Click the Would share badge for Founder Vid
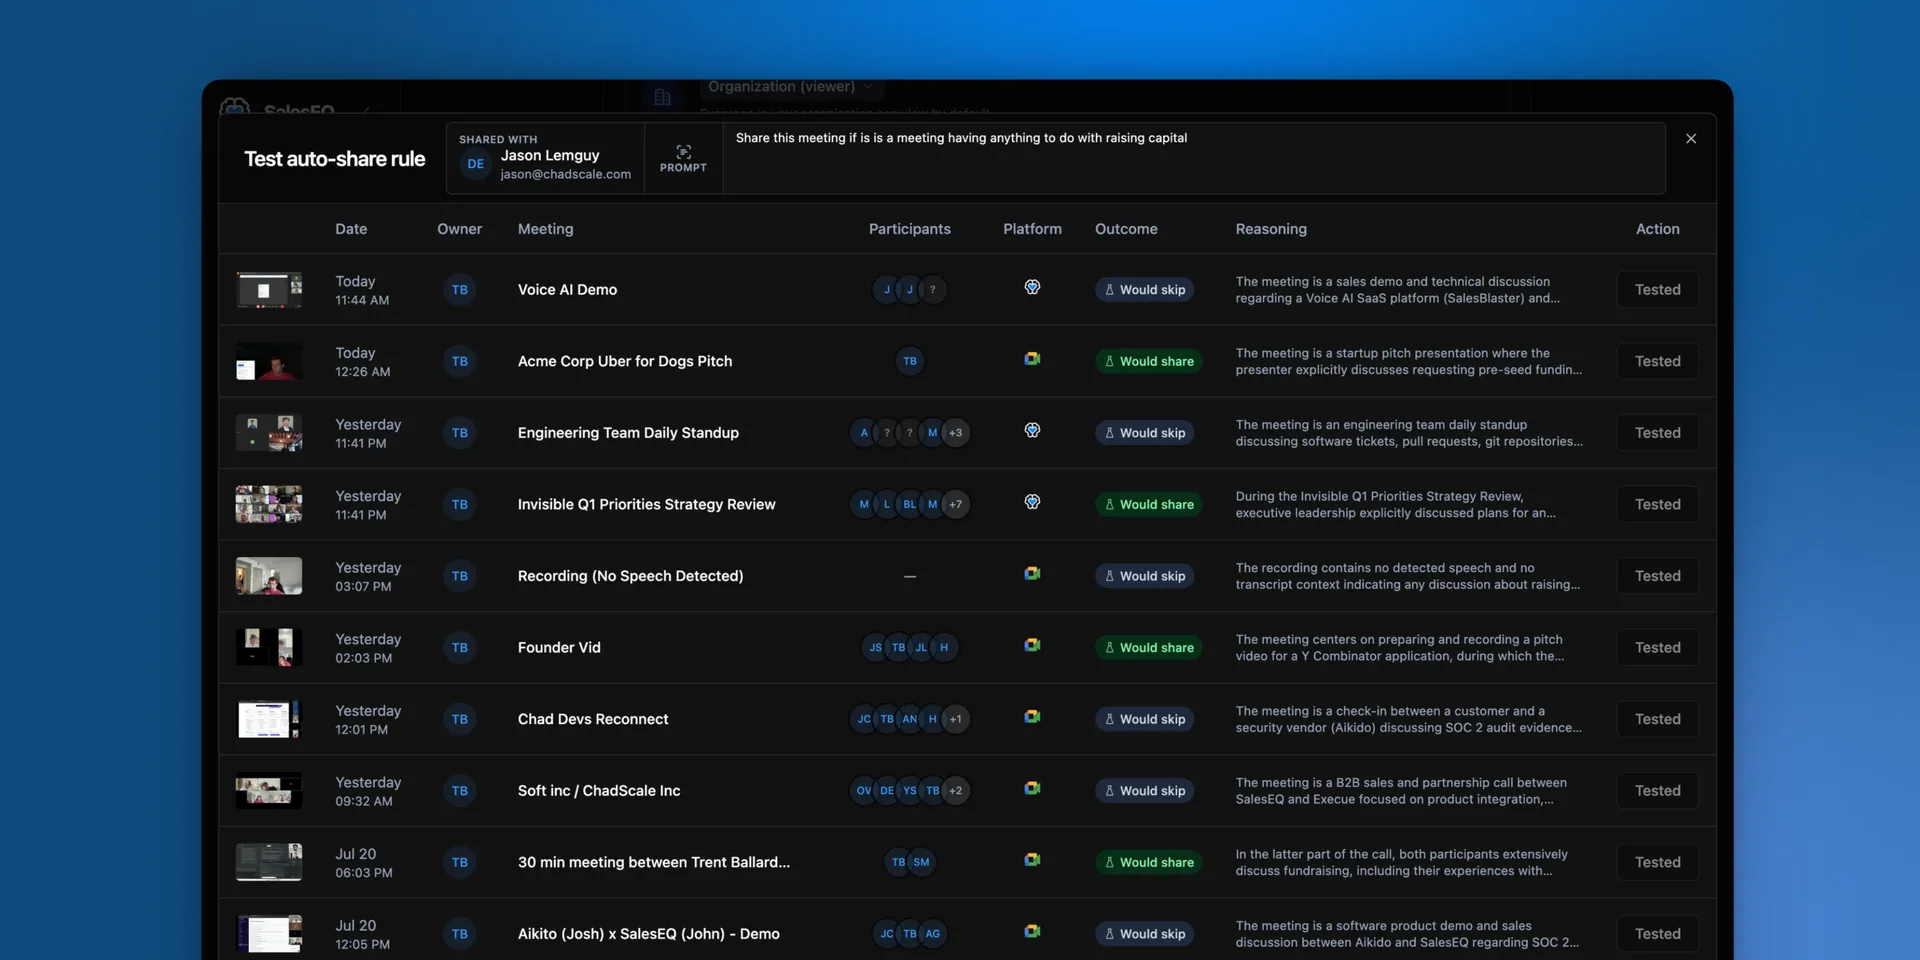 [1148, 648]
